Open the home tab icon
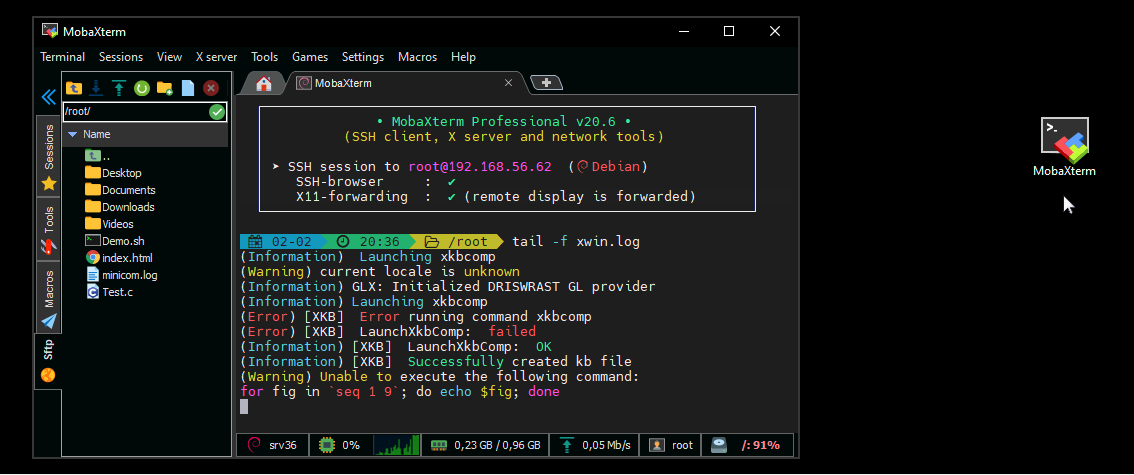 point(264,83)
